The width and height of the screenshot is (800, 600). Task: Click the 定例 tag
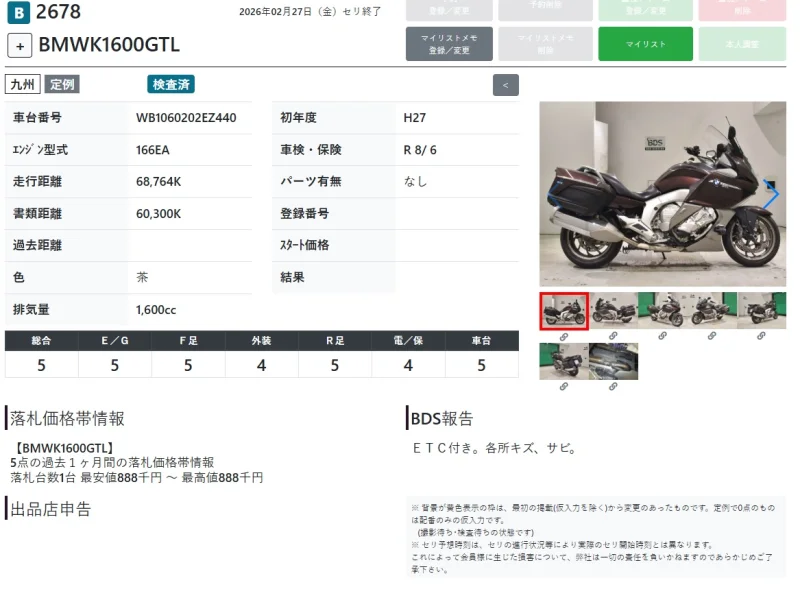coord(62,84)
